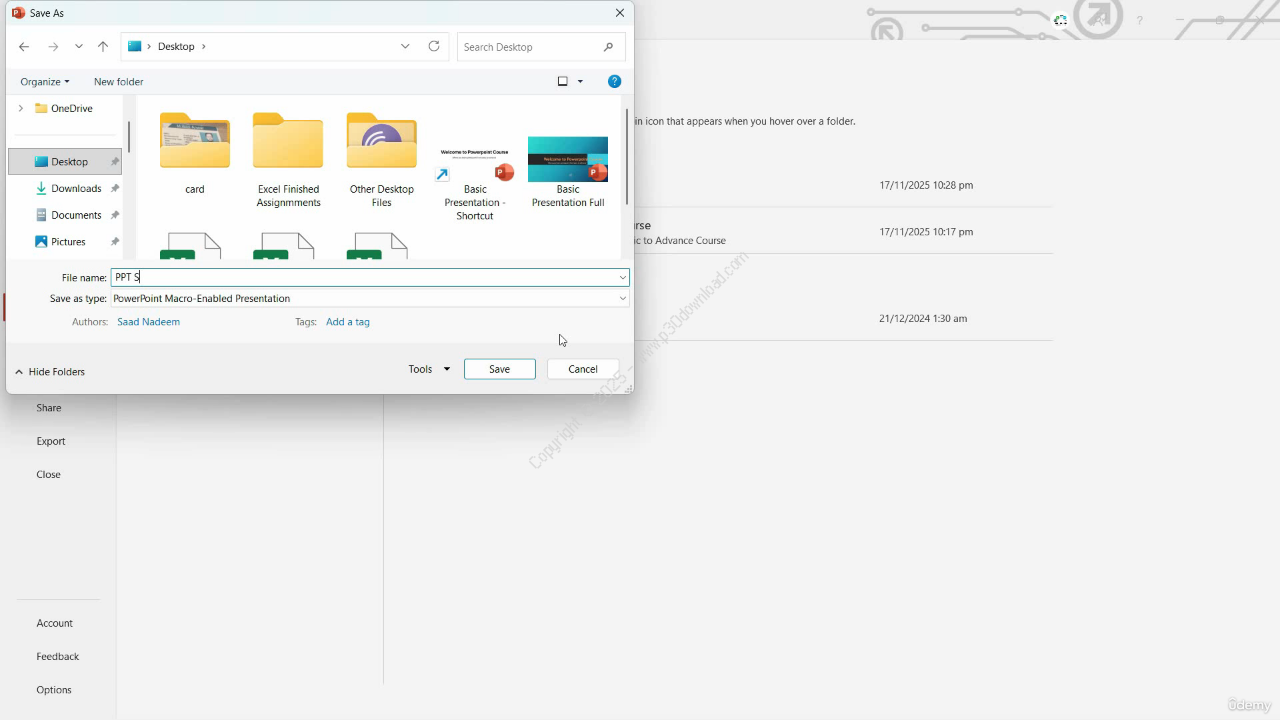Collapse panel with Hide Folders
This screenshot has height=720, width=1280.
coord(50,372)
